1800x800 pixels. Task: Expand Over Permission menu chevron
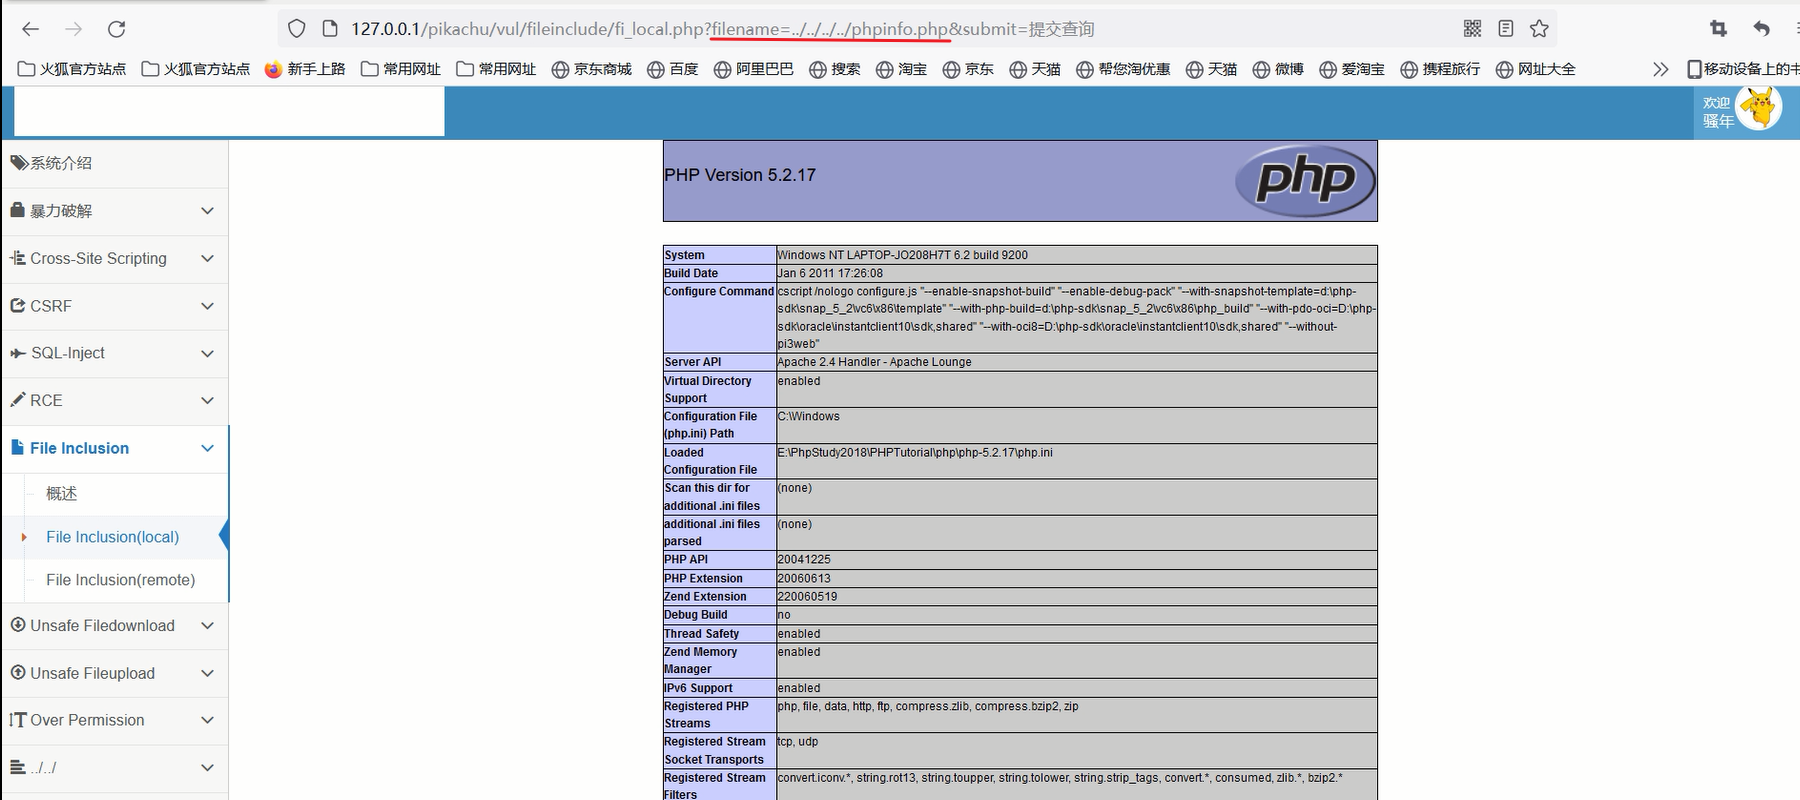(x=207, y=720)
